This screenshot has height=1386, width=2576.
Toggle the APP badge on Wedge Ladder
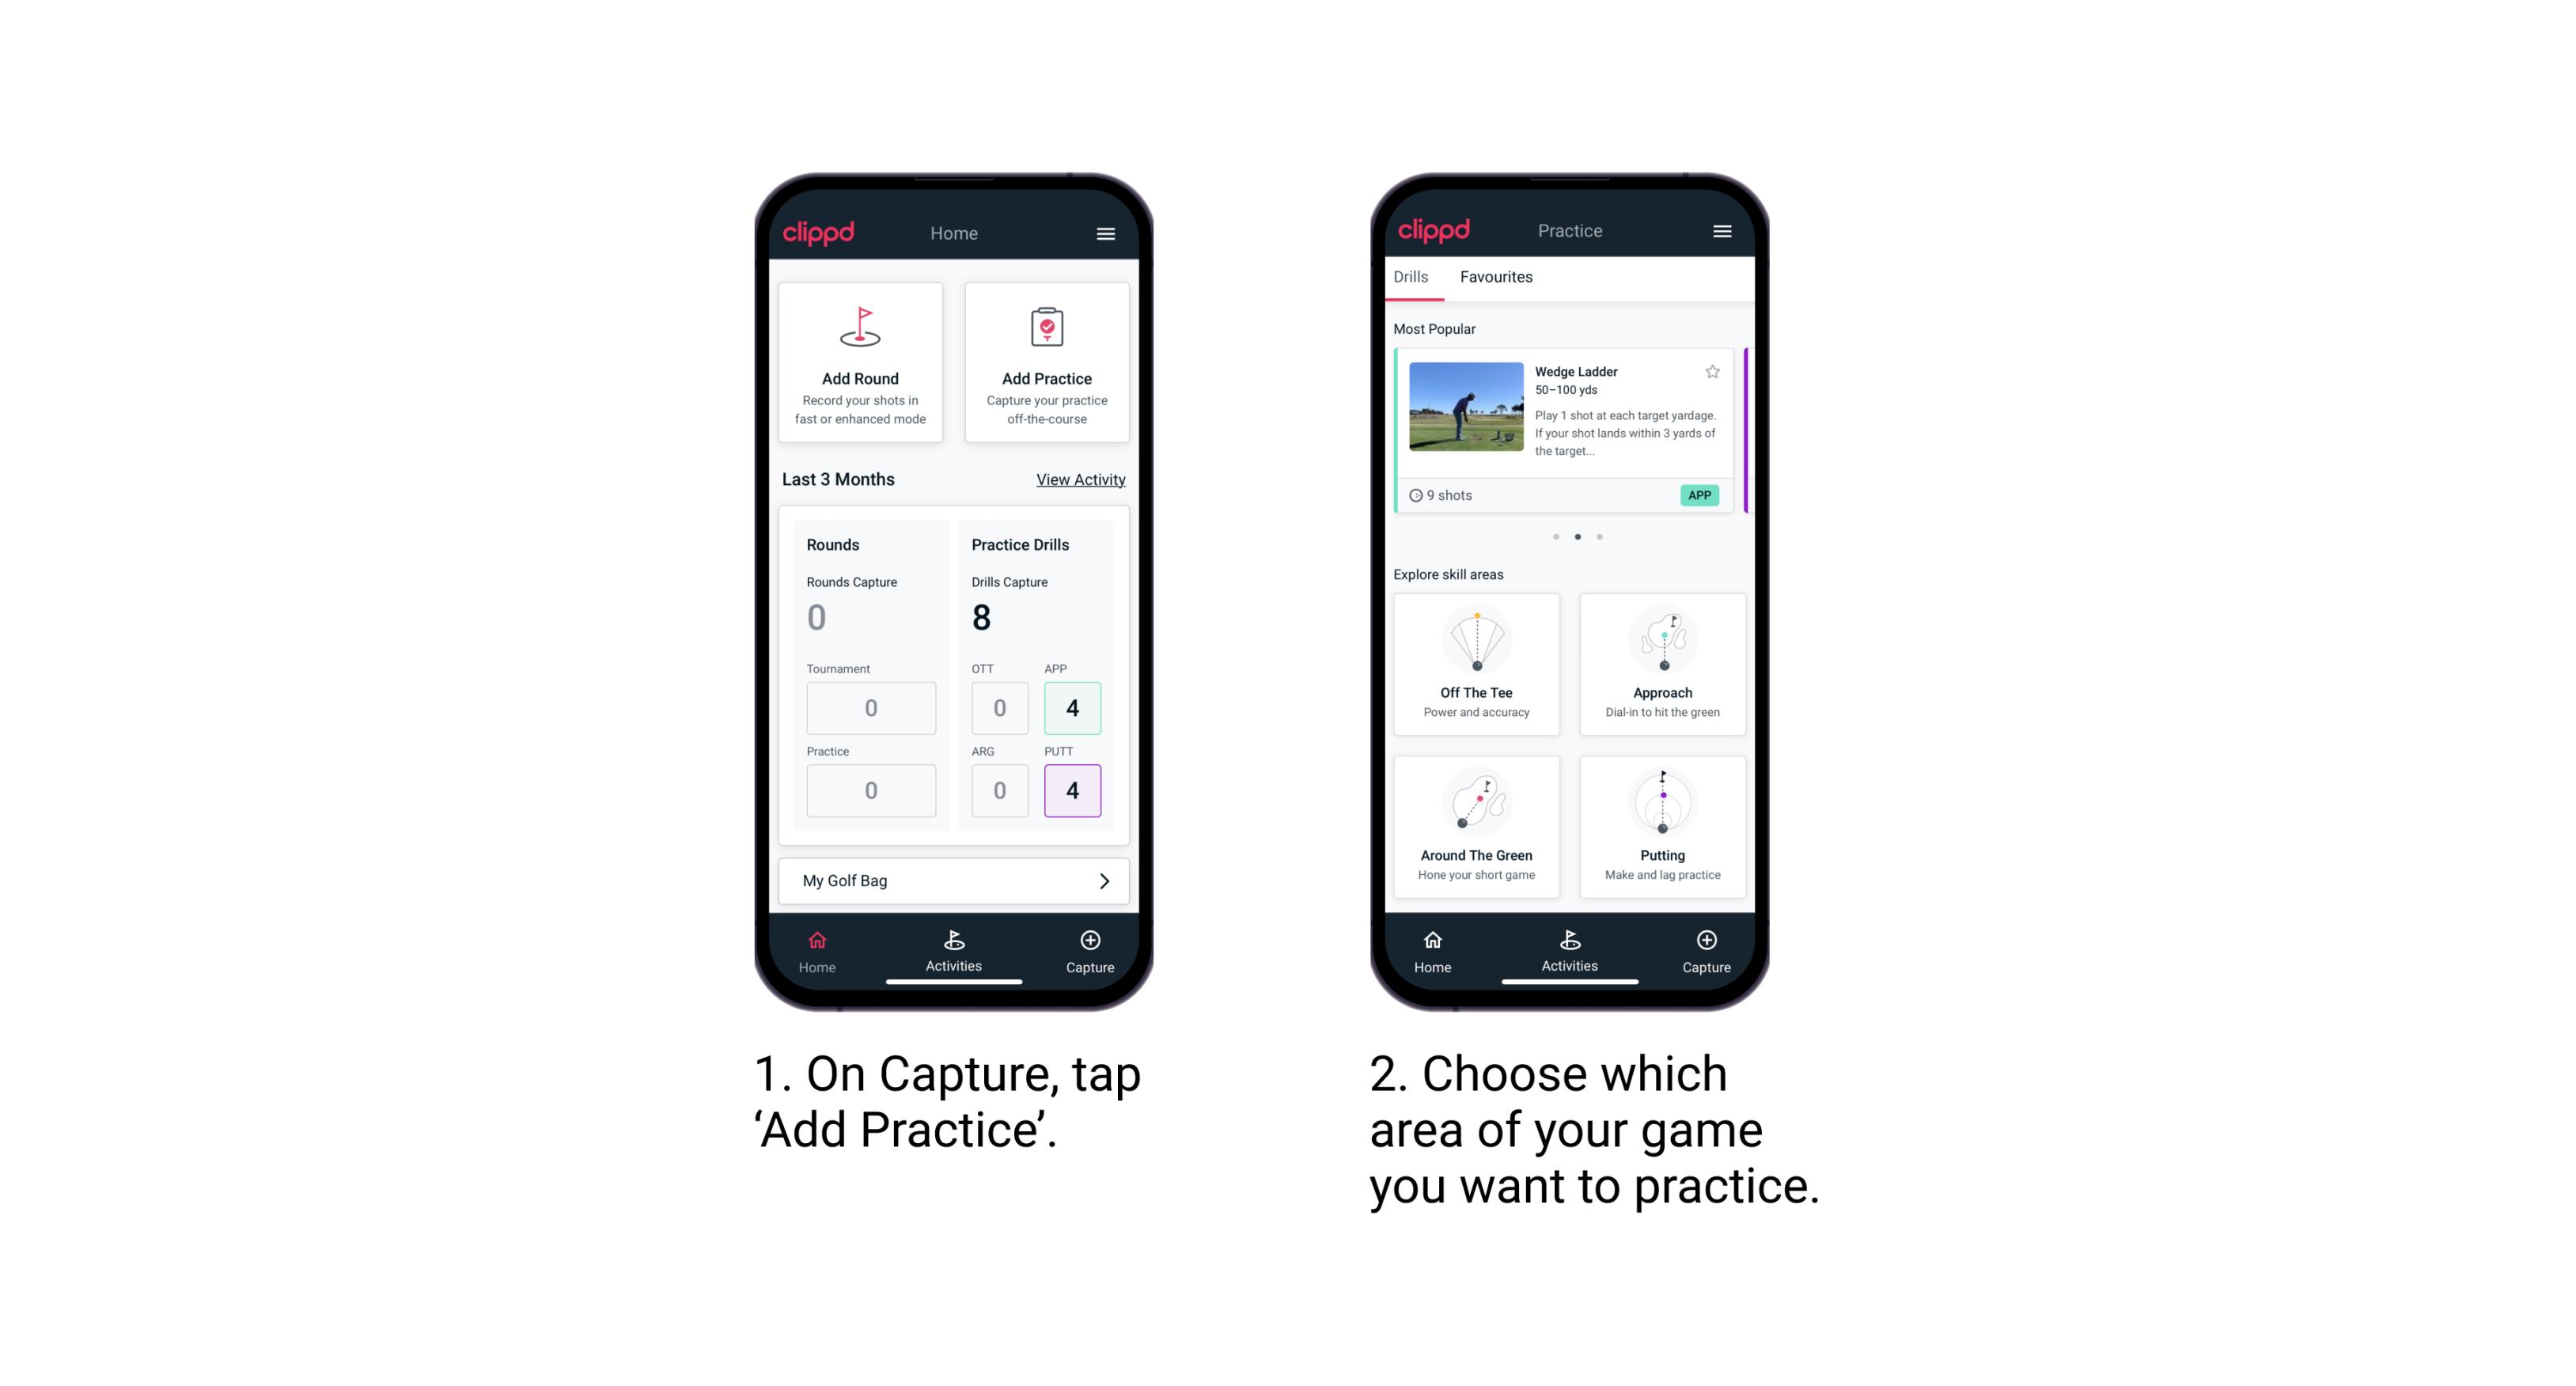point(1700,494)
